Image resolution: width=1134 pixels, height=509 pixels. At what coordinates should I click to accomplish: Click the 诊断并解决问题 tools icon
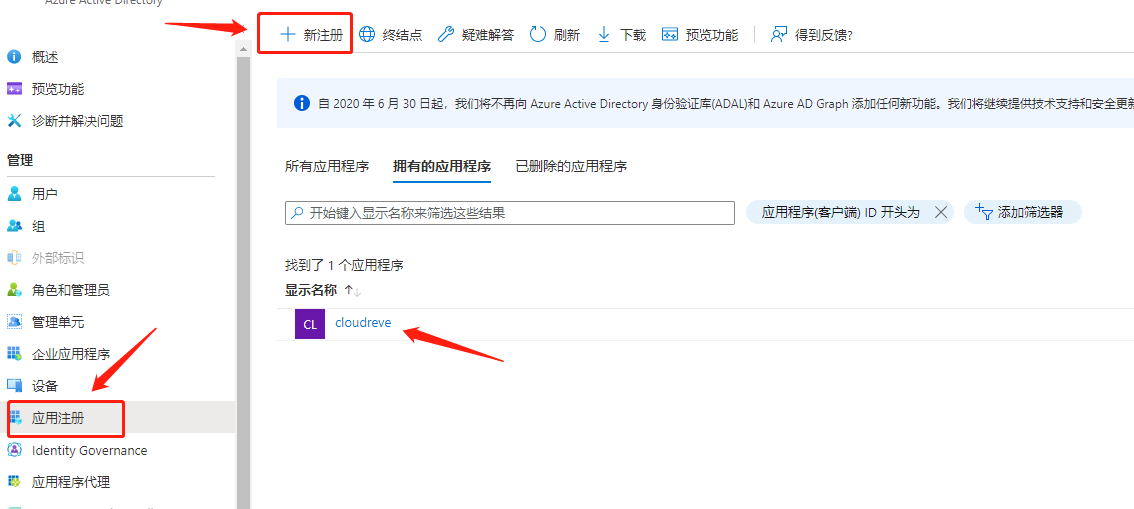tap(14, 121)
